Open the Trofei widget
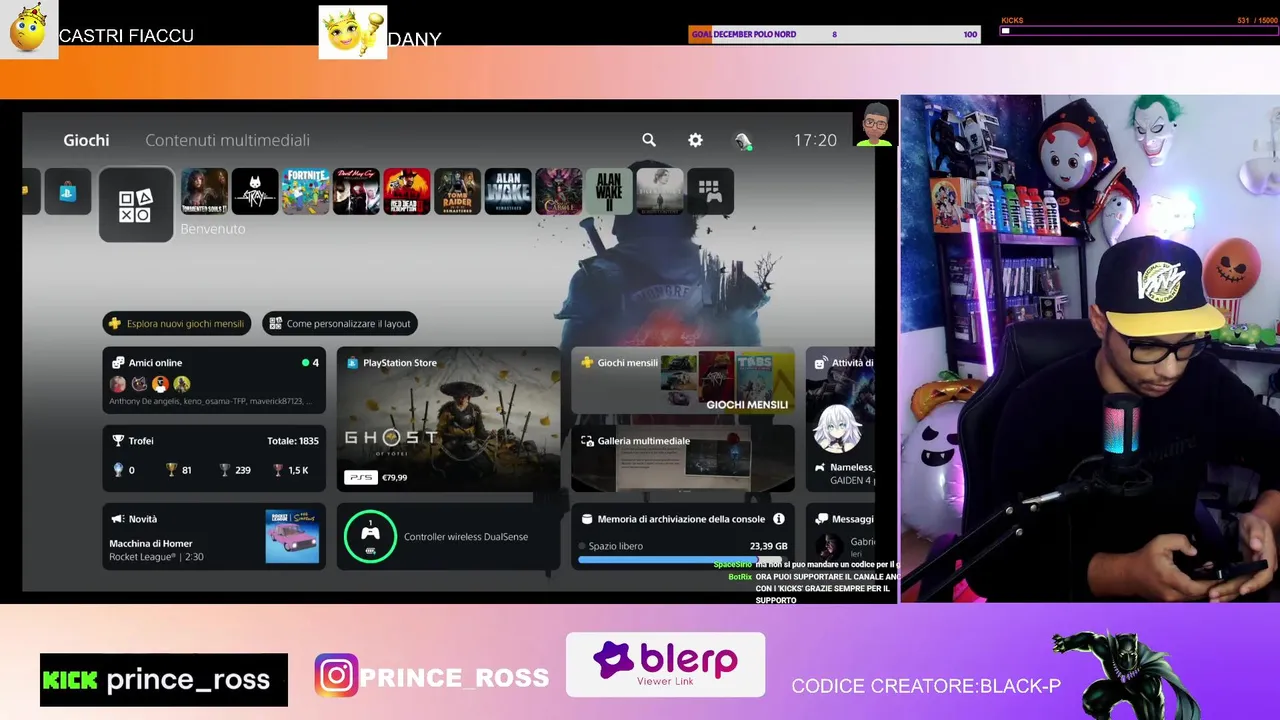The width and height of the screenshot is (1280, 720). [214, 459]
